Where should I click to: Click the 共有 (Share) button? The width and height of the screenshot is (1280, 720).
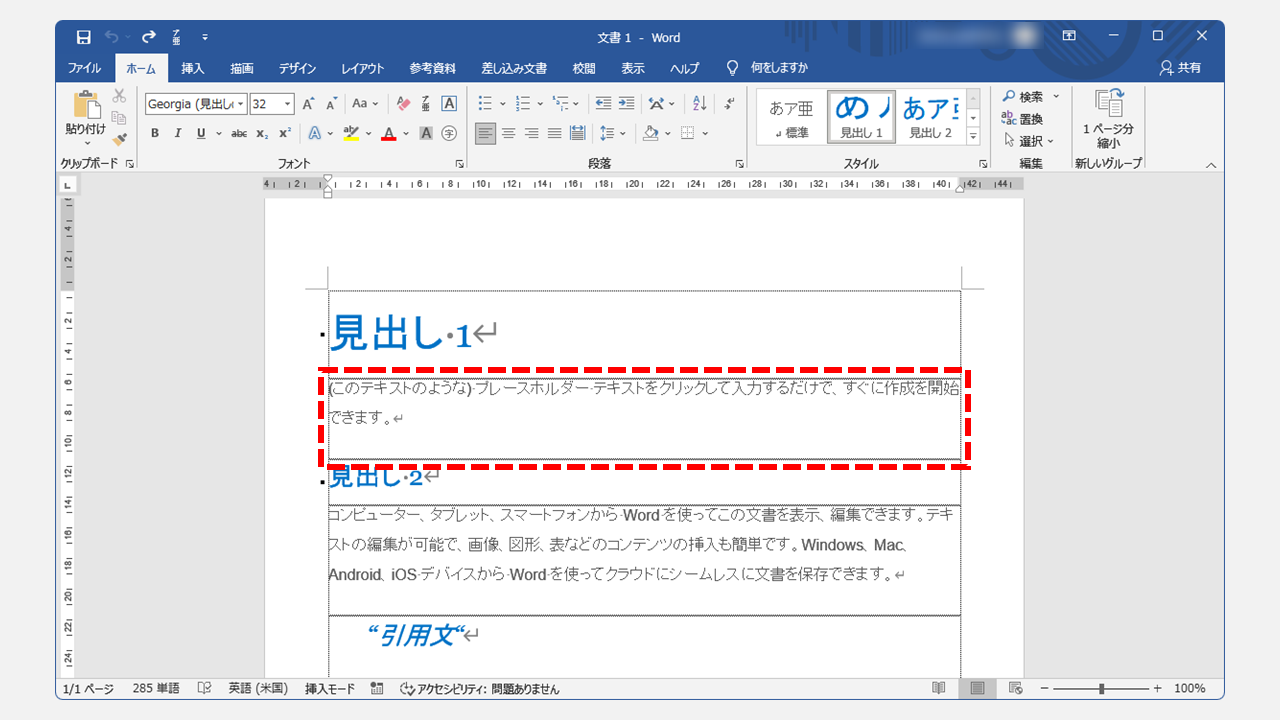point(1180,68)
